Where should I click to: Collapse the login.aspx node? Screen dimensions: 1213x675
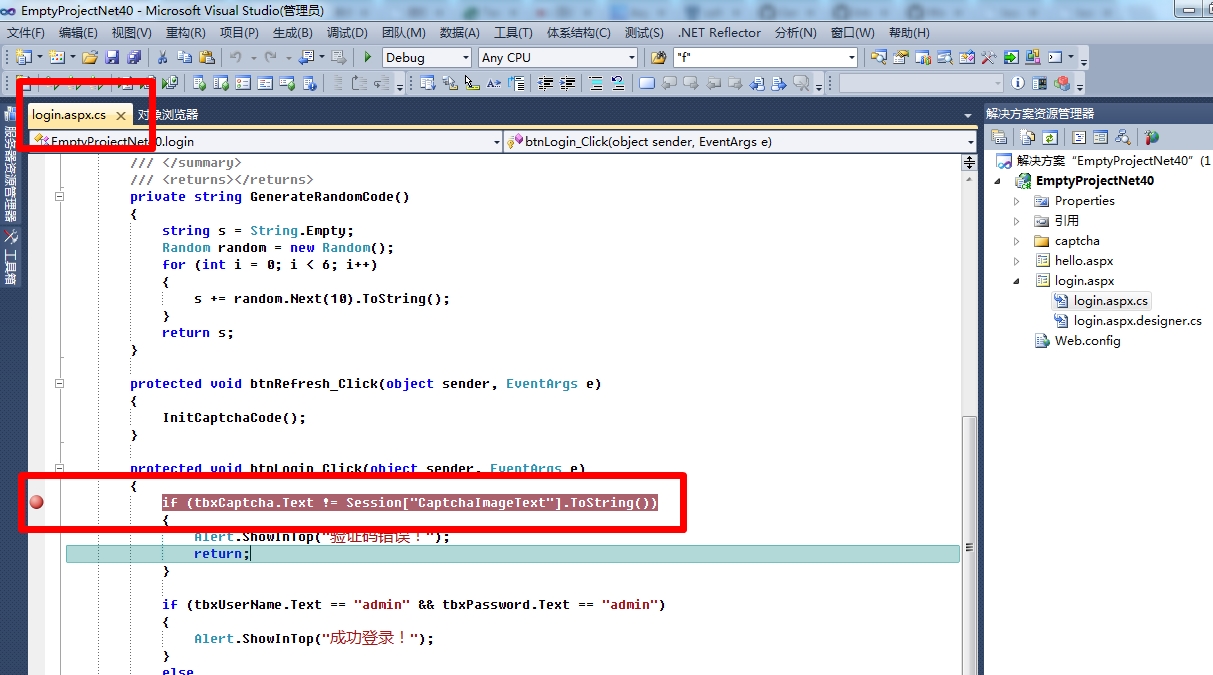tap(1017, 281)
